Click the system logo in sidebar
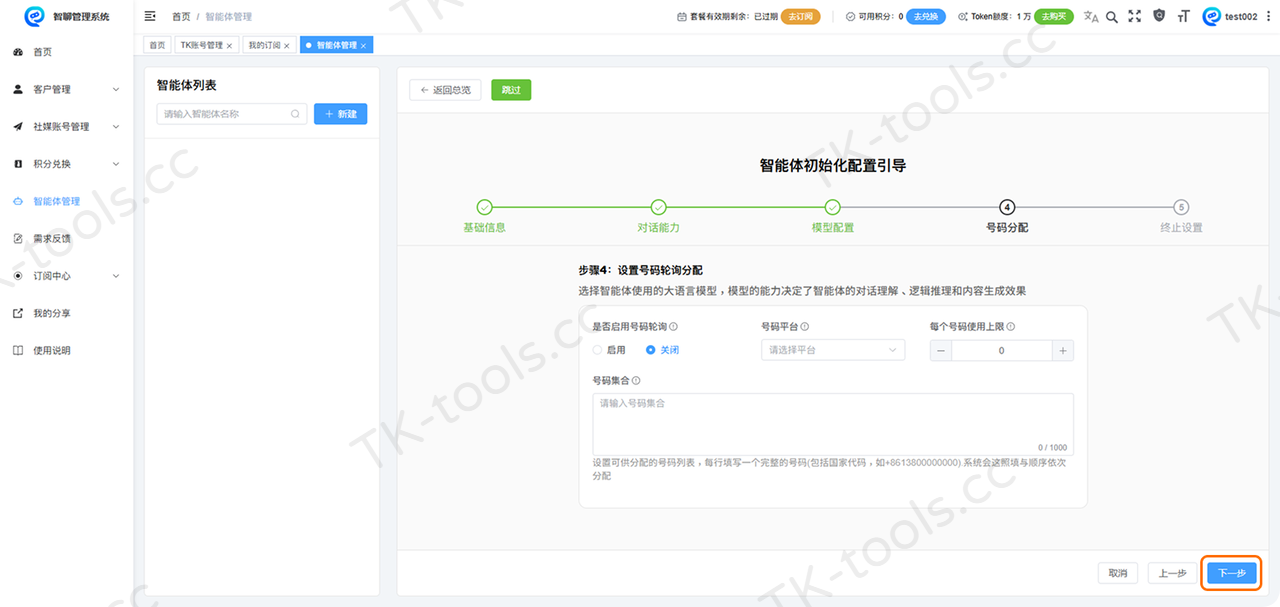The height and width of the screenshot is (607, 1280). [34, 16]
